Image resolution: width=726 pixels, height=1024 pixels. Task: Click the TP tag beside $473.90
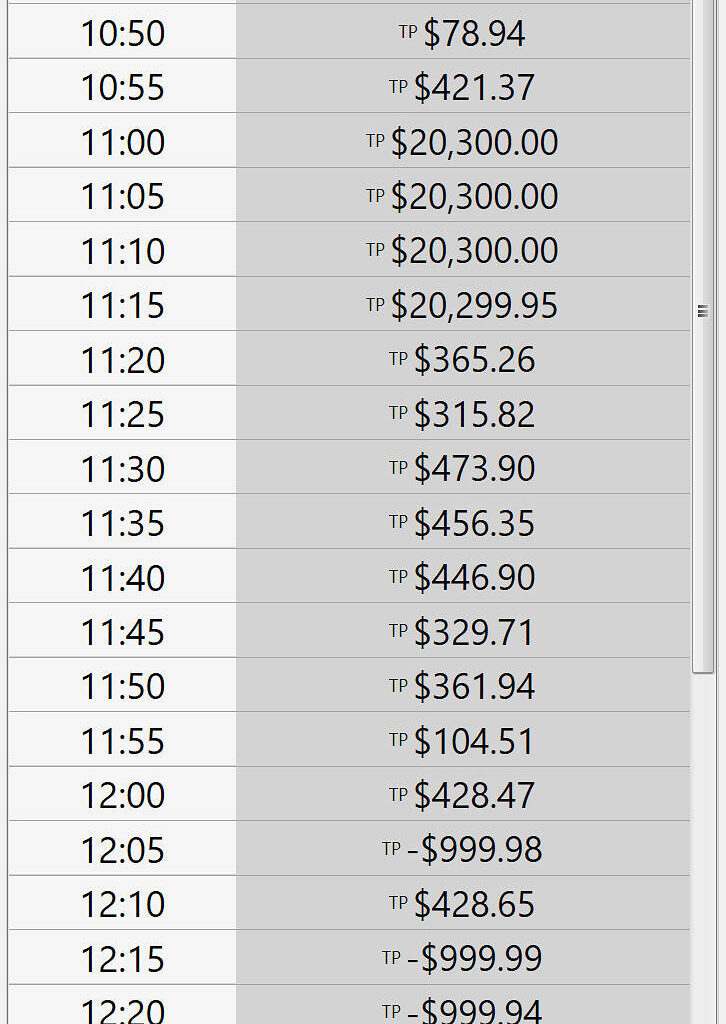(x=398, y=467)
